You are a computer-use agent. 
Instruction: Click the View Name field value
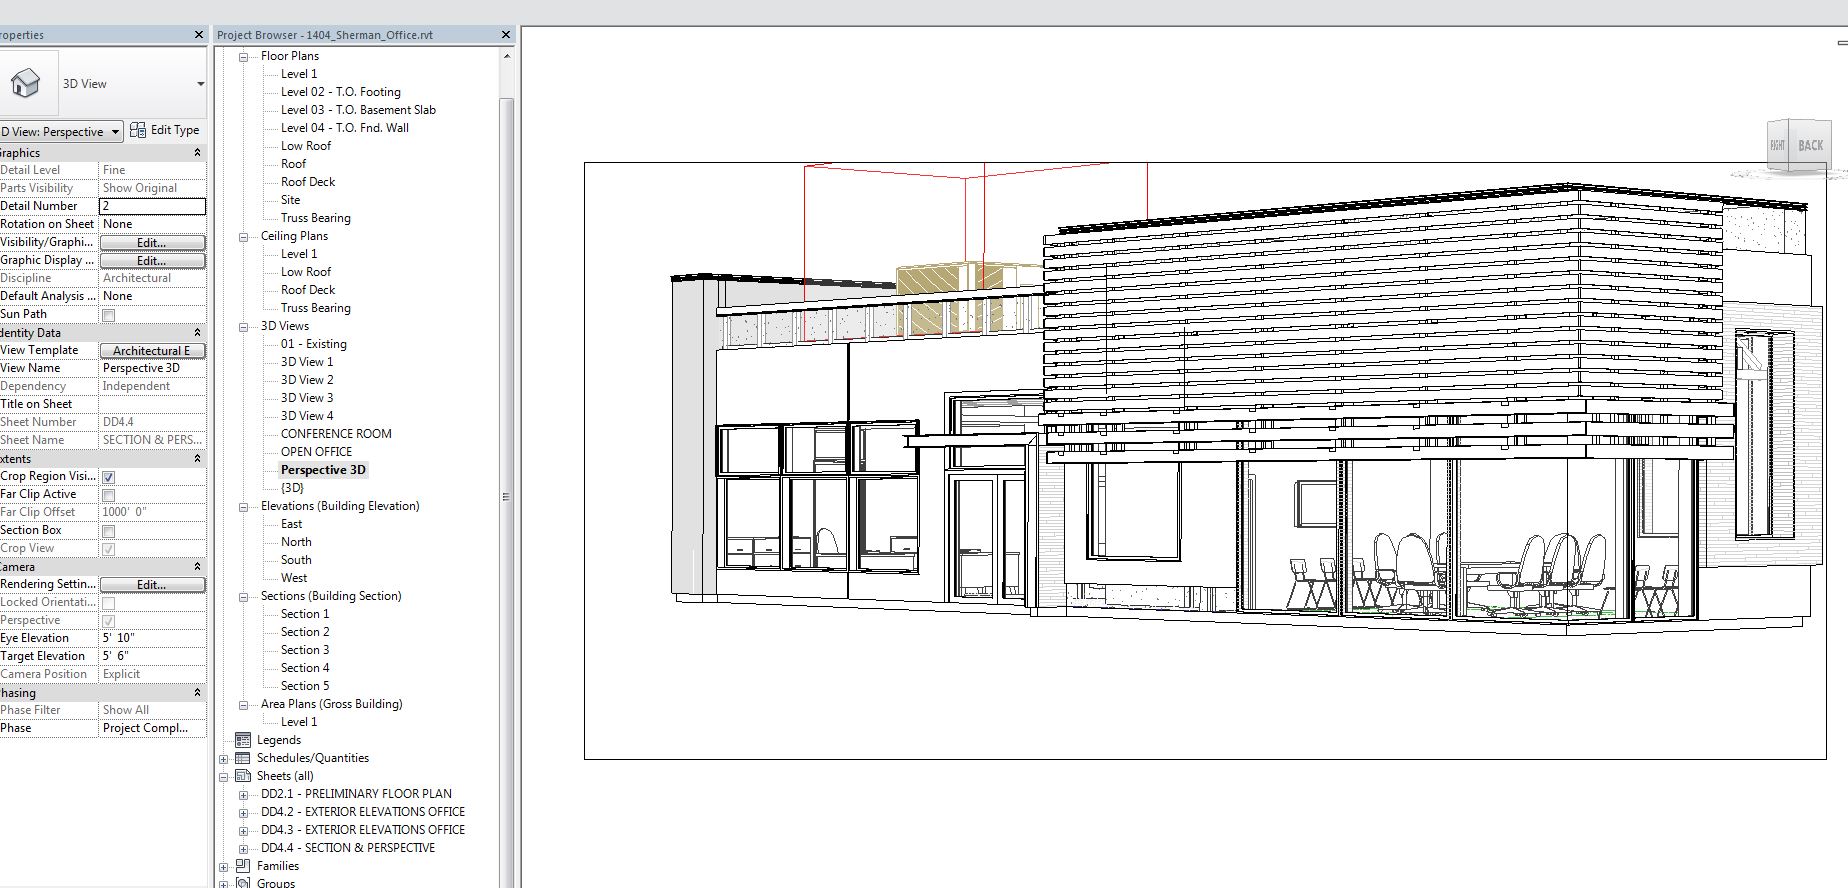point(152,368)
